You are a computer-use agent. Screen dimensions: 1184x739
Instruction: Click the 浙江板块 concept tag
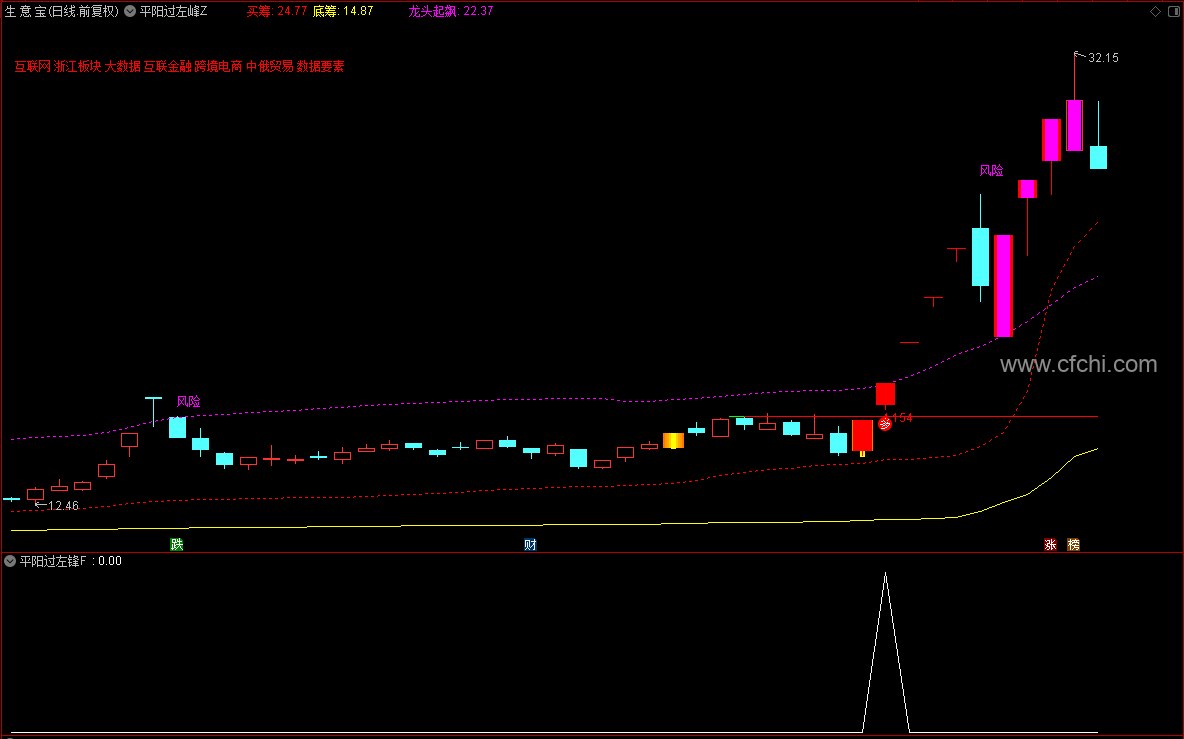point(78,66)
